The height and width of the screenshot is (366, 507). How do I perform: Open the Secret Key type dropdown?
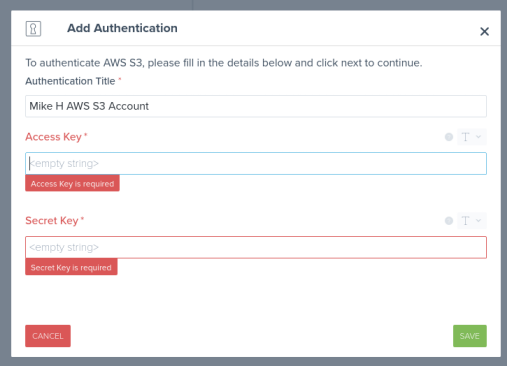pos(471,221)
